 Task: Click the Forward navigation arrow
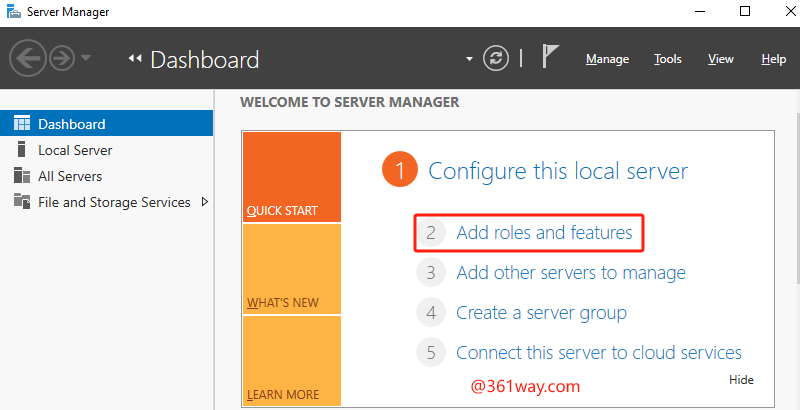(62, 59)
